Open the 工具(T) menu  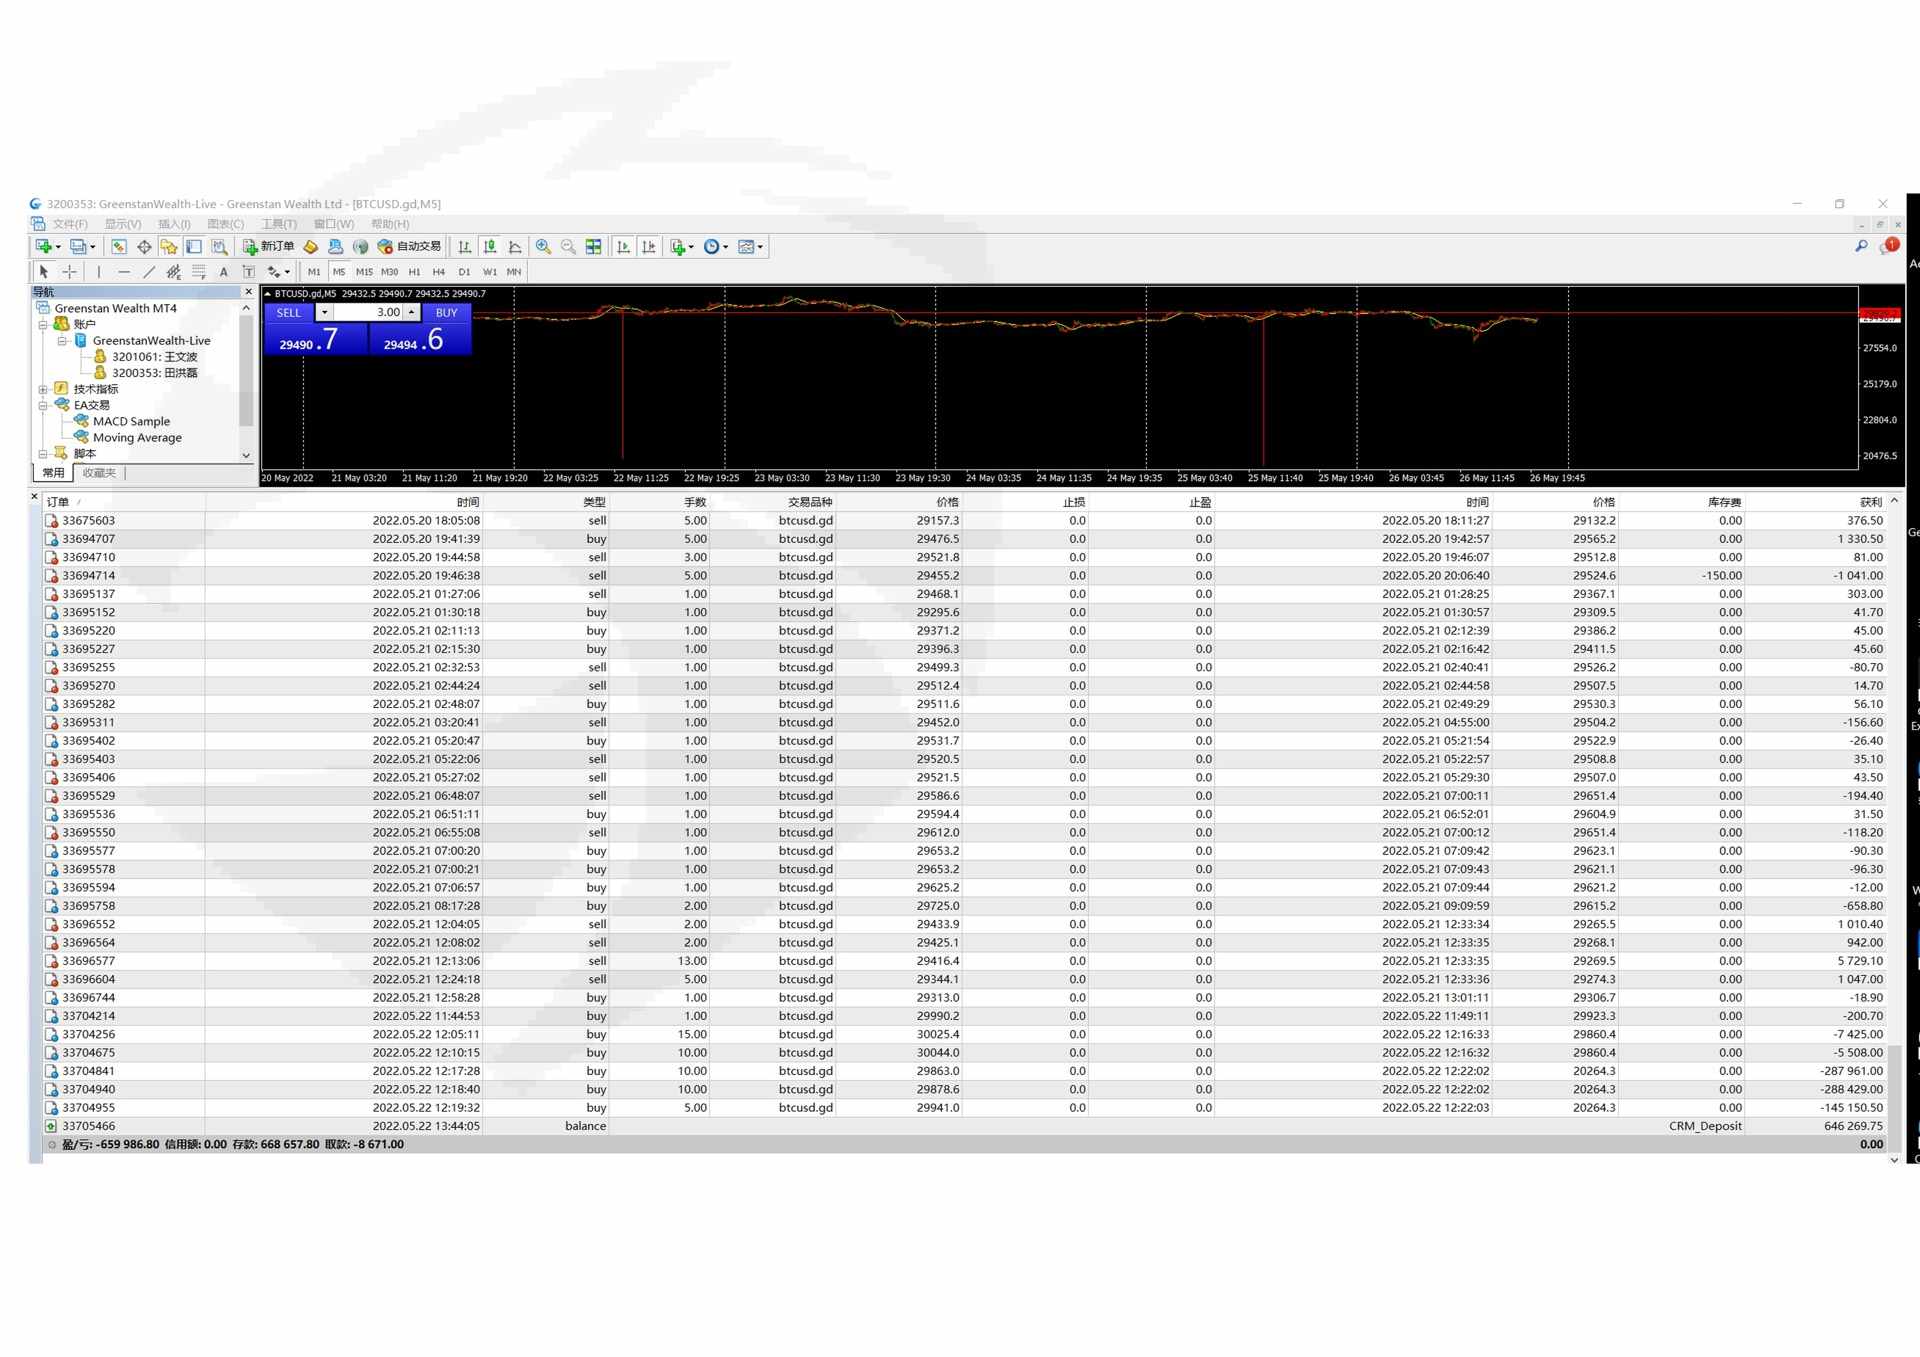[x=279, y=224]
